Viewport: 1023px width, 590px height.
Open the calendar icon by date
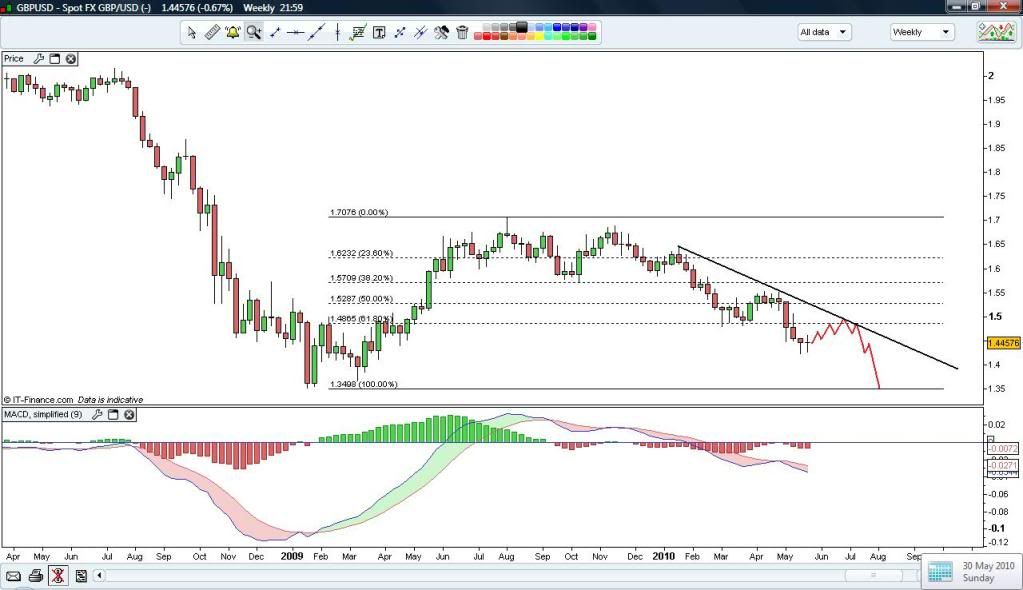click(940, 572)
